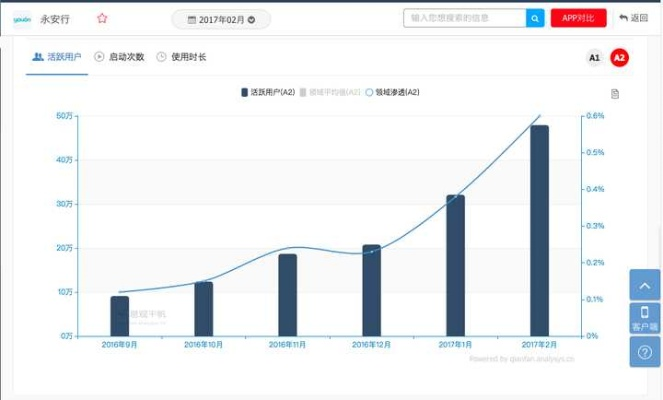Click the blue search magnifier button
The width and height of the screenshot is (663, 400).
pos(535,18)
